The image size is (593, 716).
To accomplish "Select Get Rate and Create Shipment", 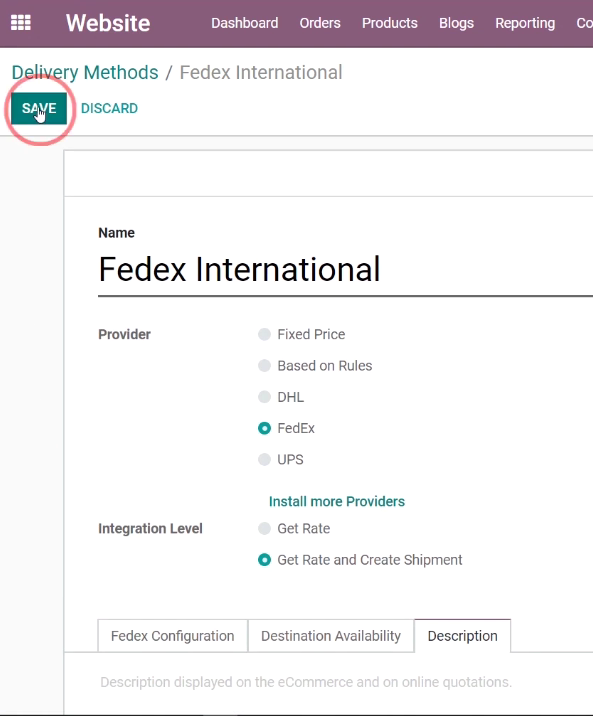I will (x=264, y=560).
